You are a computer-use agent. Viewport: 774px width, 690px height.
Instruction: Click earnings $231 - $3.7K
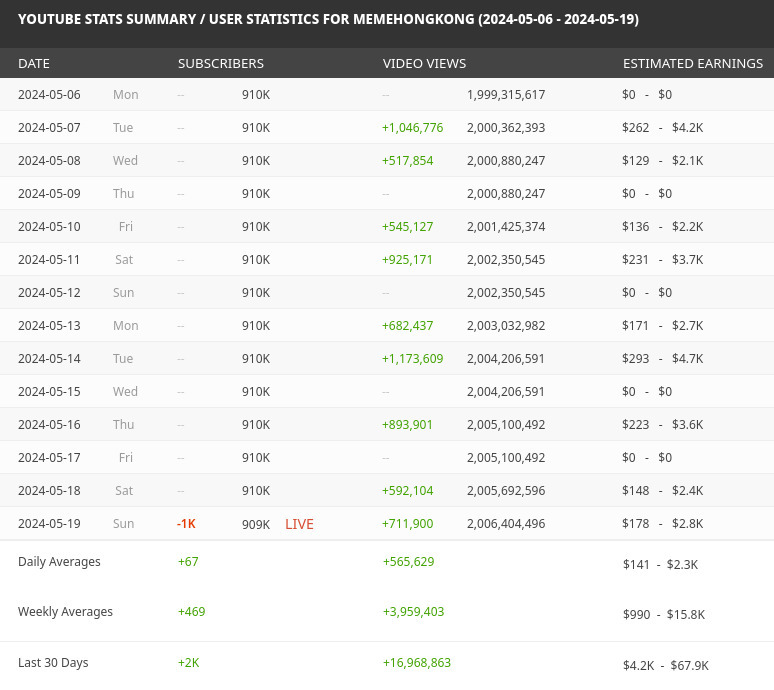click(x=662, y=260)
